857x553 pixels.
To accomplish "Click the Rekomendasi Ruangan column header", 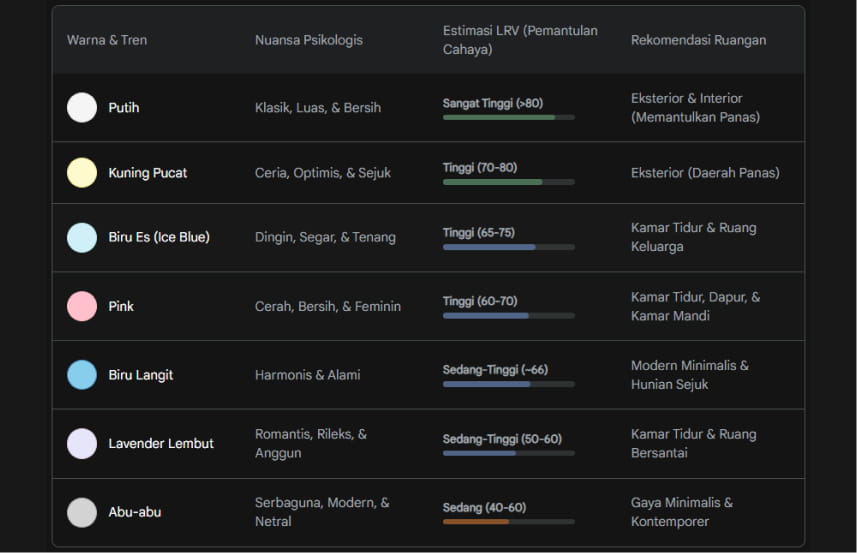I will [698, 40].
